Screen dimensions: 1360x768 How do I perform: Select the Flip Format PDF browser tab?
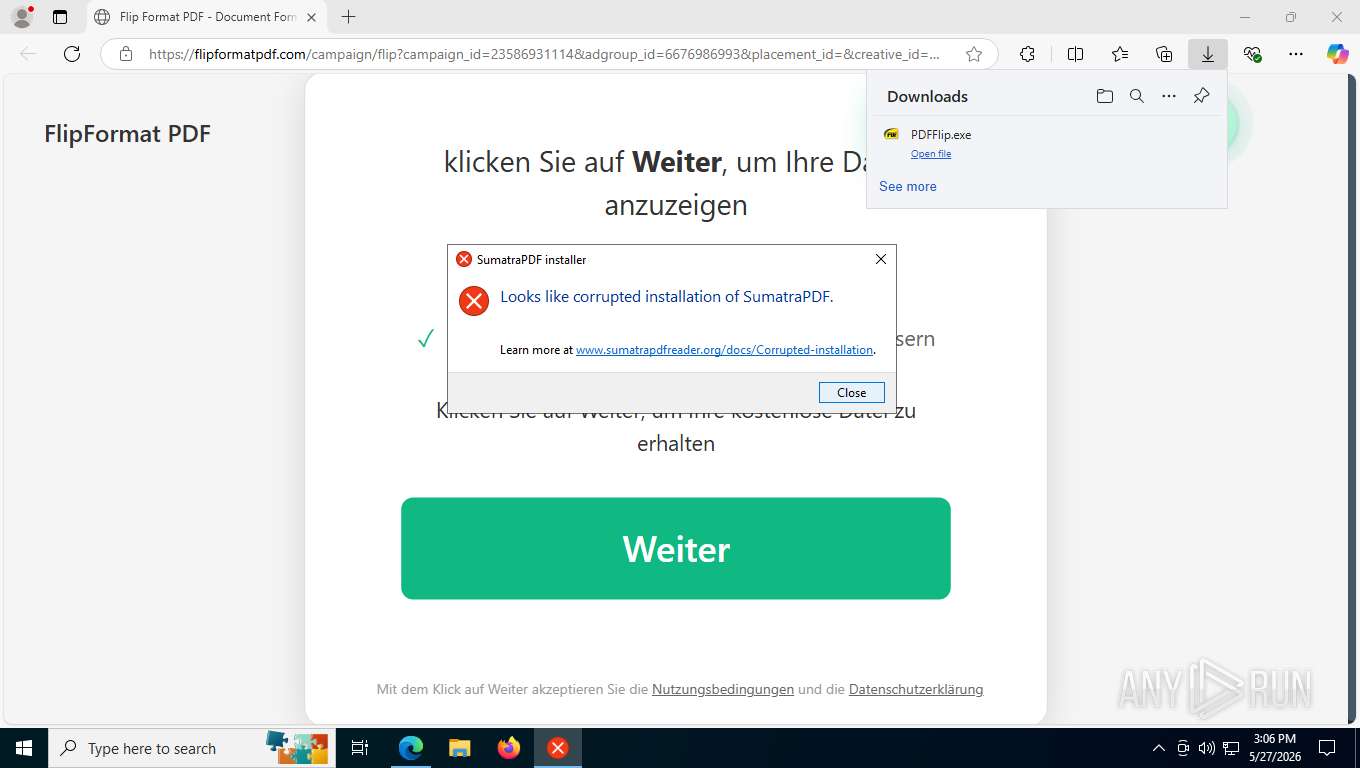(205, 17)
